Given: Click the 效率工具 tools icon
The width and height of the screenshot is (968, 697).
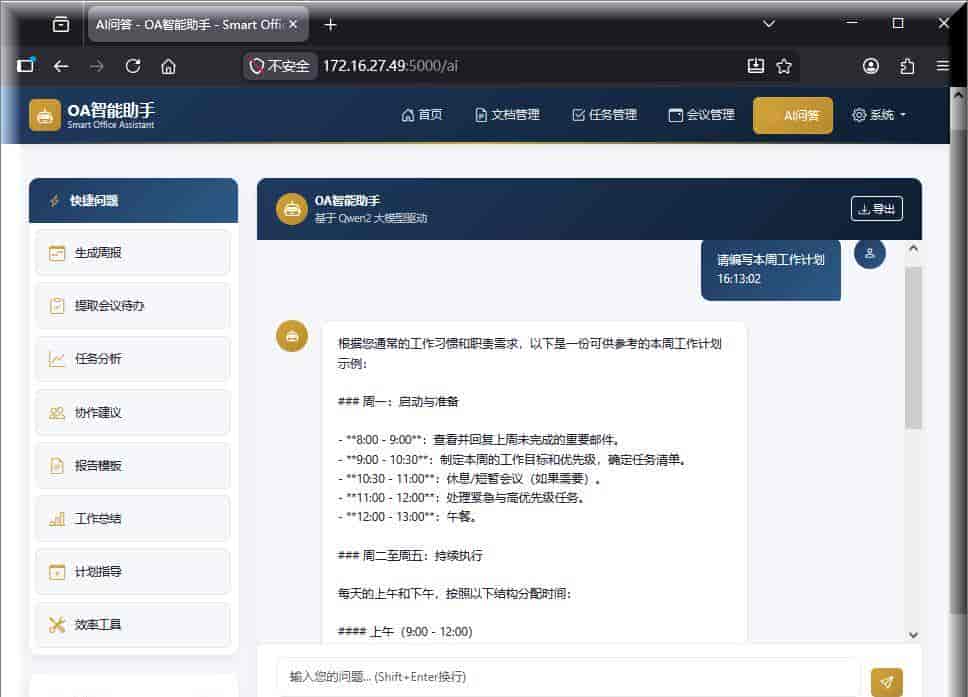Looking at the screenshot, I should coord(57,625).
